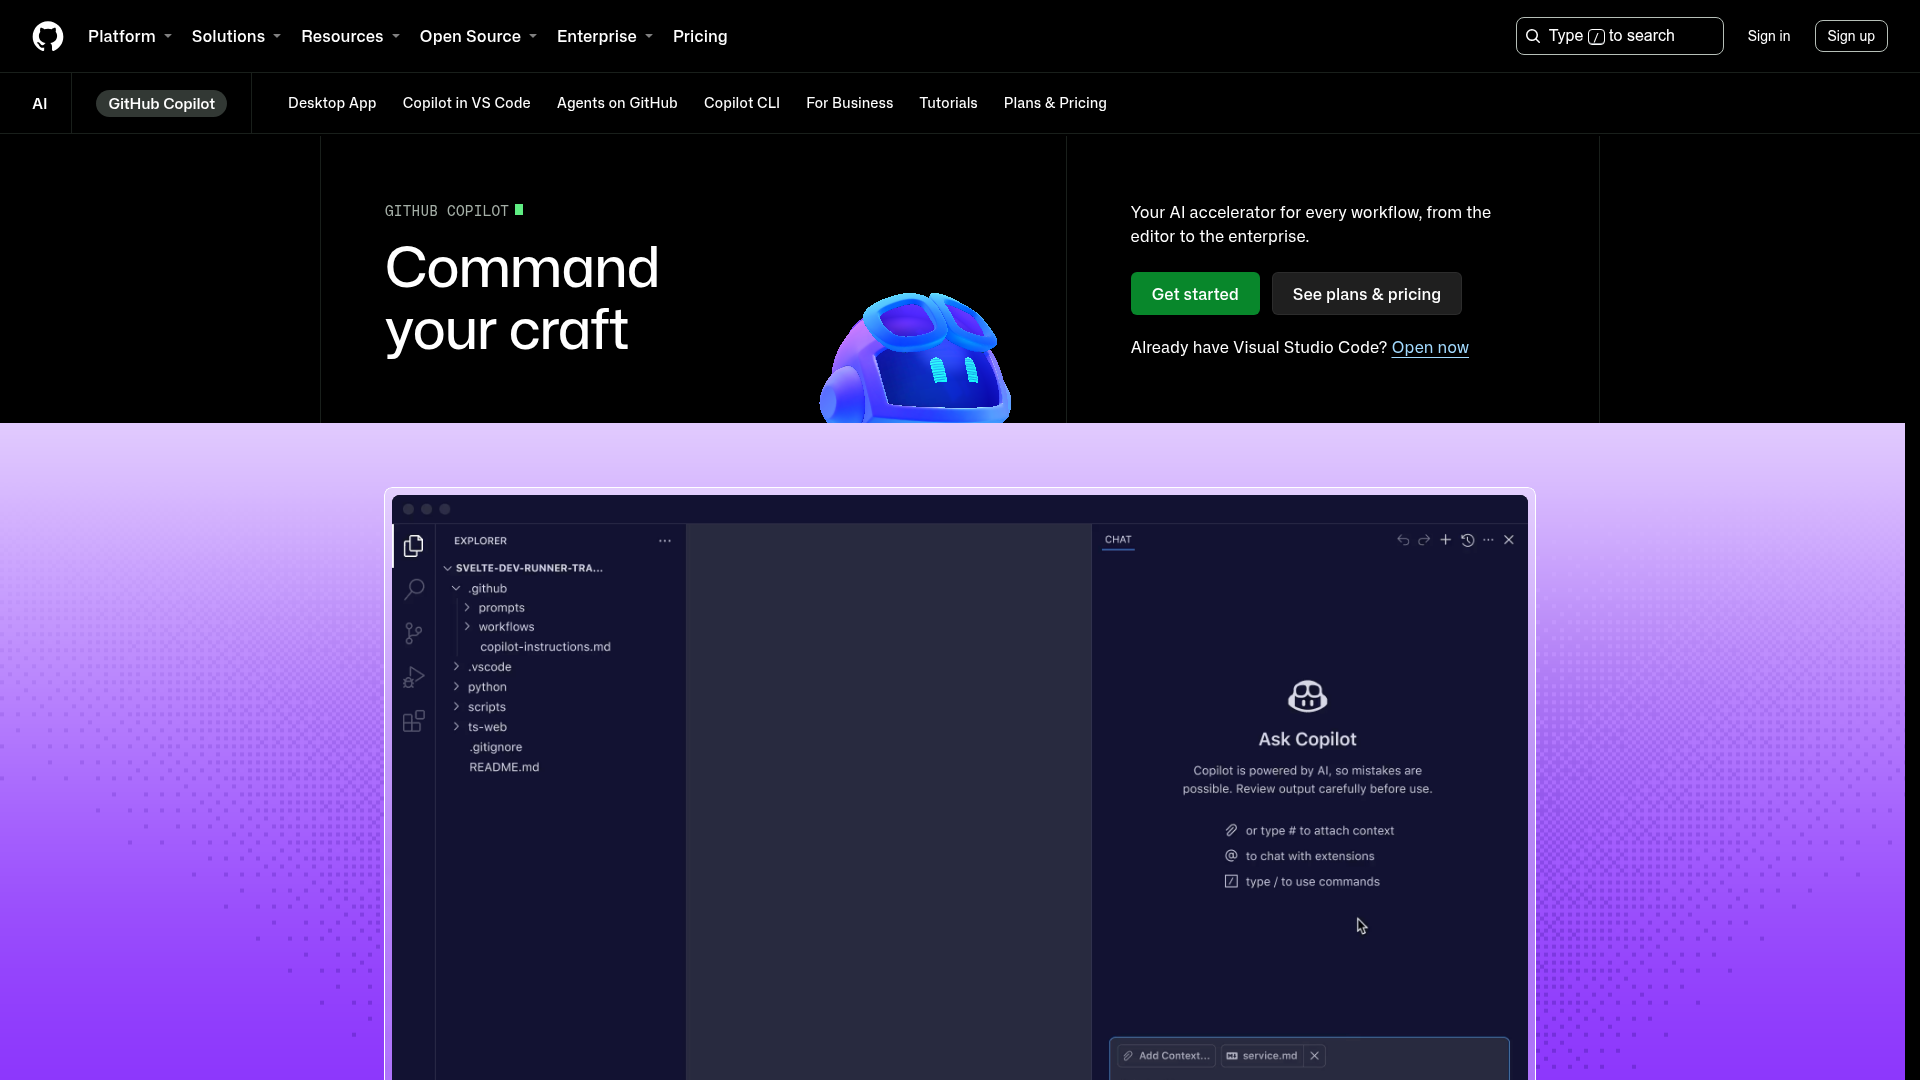The image size is (1920, 1080).
Task: Open Plans & Pricing in subnav
Action: coord(1055,103)
